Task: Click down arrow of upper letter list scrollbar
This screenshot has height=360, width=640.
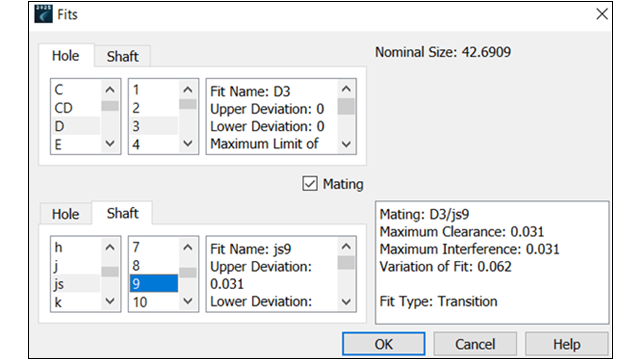Action: point(110,144)
